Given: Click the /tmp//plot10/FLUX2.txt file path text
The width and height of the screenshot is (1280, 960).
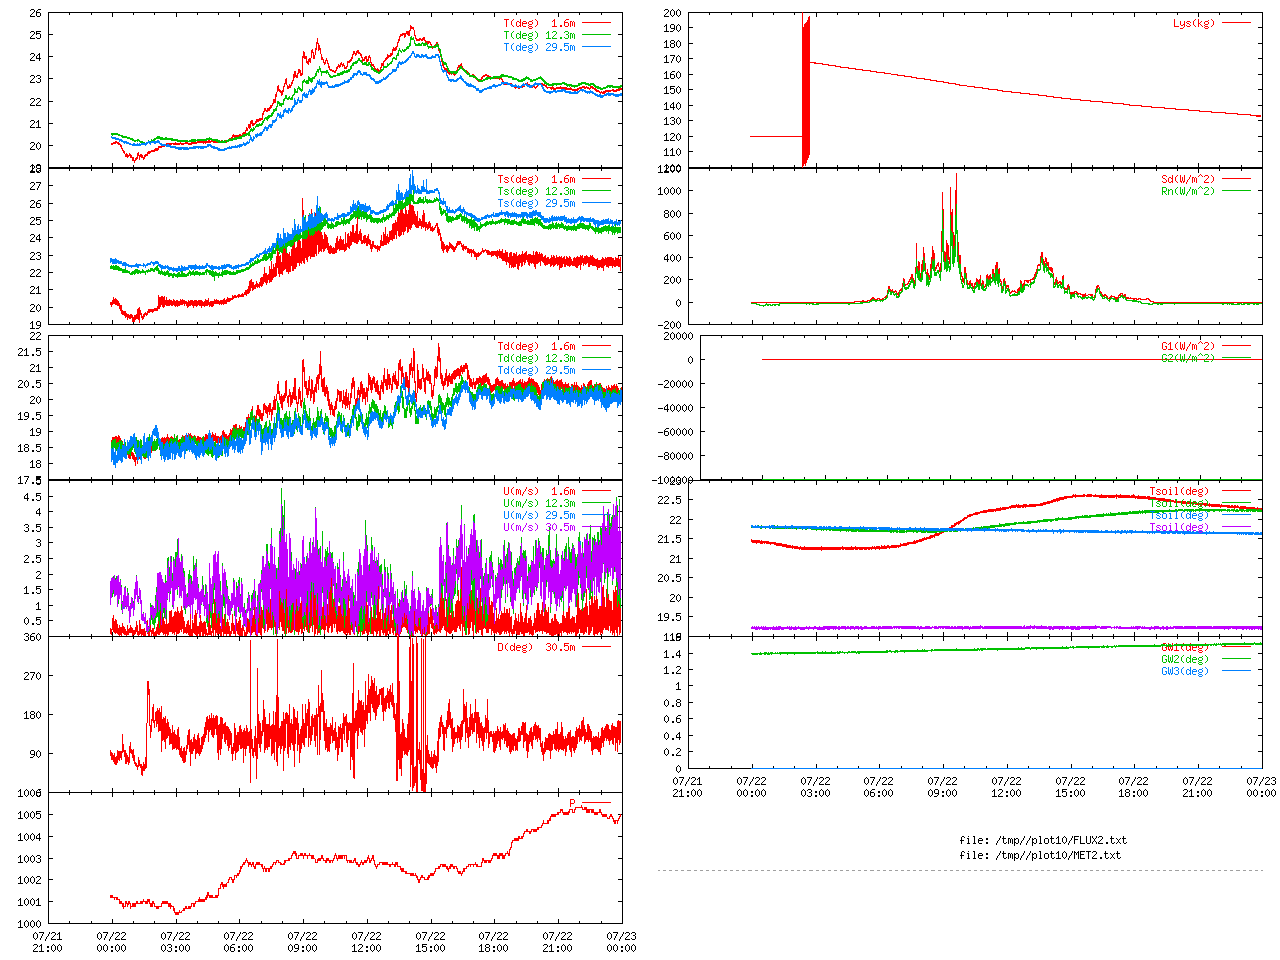Looking at the screenshot, I should [x=1043, y=840].
